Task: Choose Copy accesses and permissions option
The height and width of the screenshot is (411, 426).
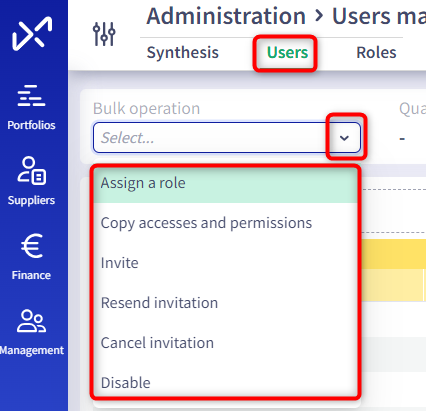Action: [225, 223]
